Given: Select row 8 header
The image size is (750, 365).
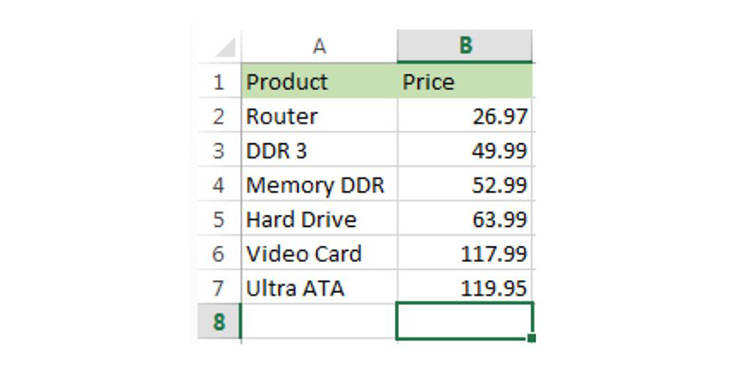Looking at the screenshot, I should click(220, 321).
